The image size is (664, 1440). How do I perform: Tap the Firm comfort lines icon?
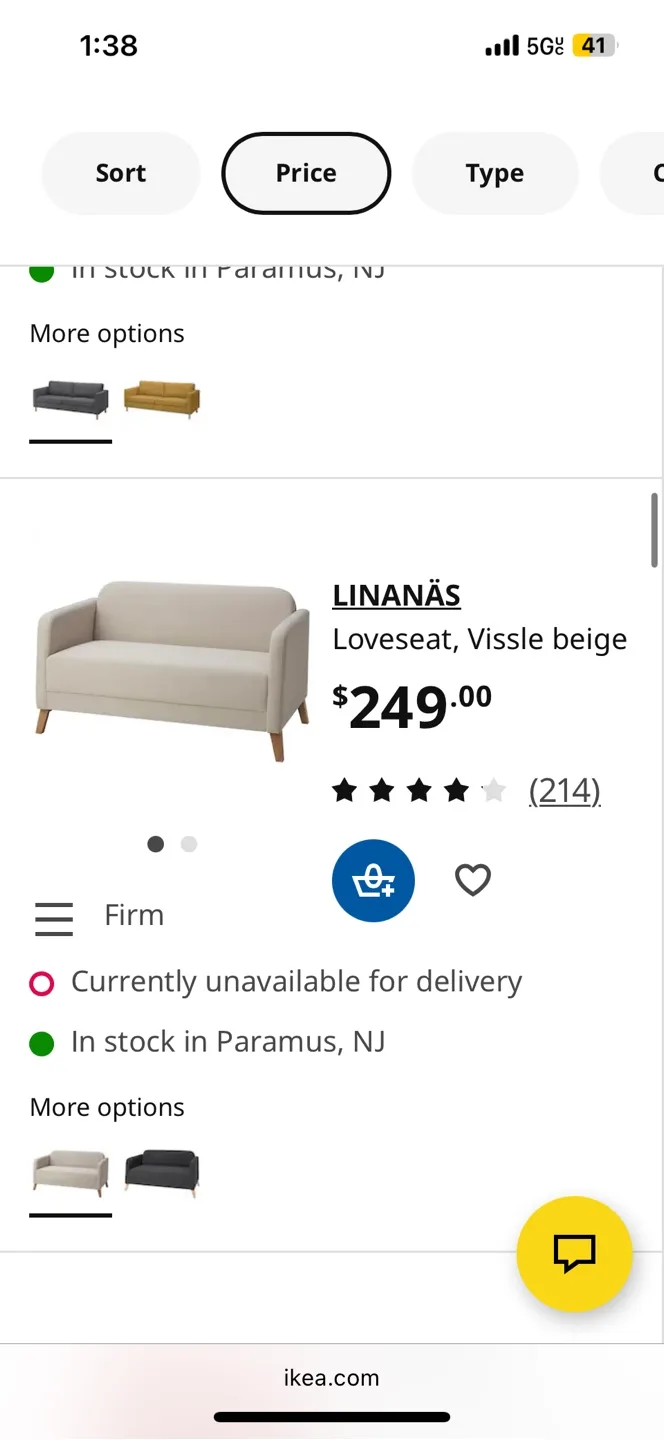[54, 917]
